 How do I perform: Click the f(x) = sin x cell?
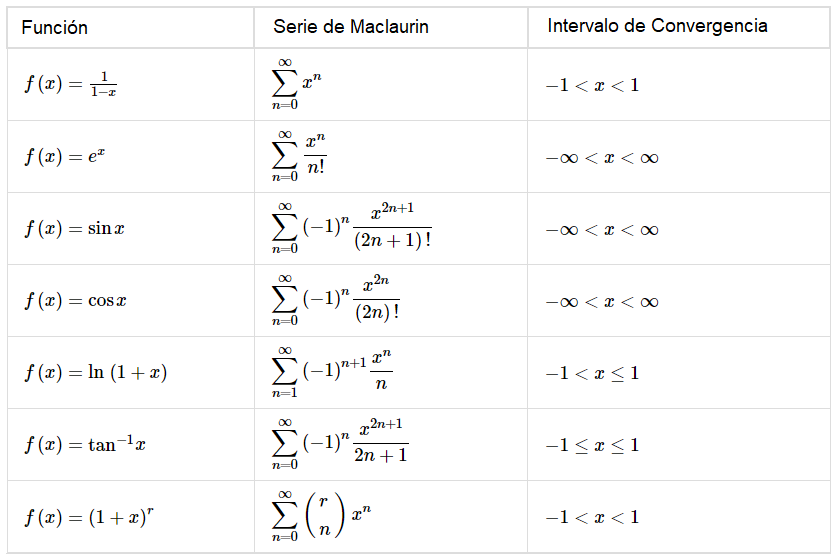click(75, 229)
